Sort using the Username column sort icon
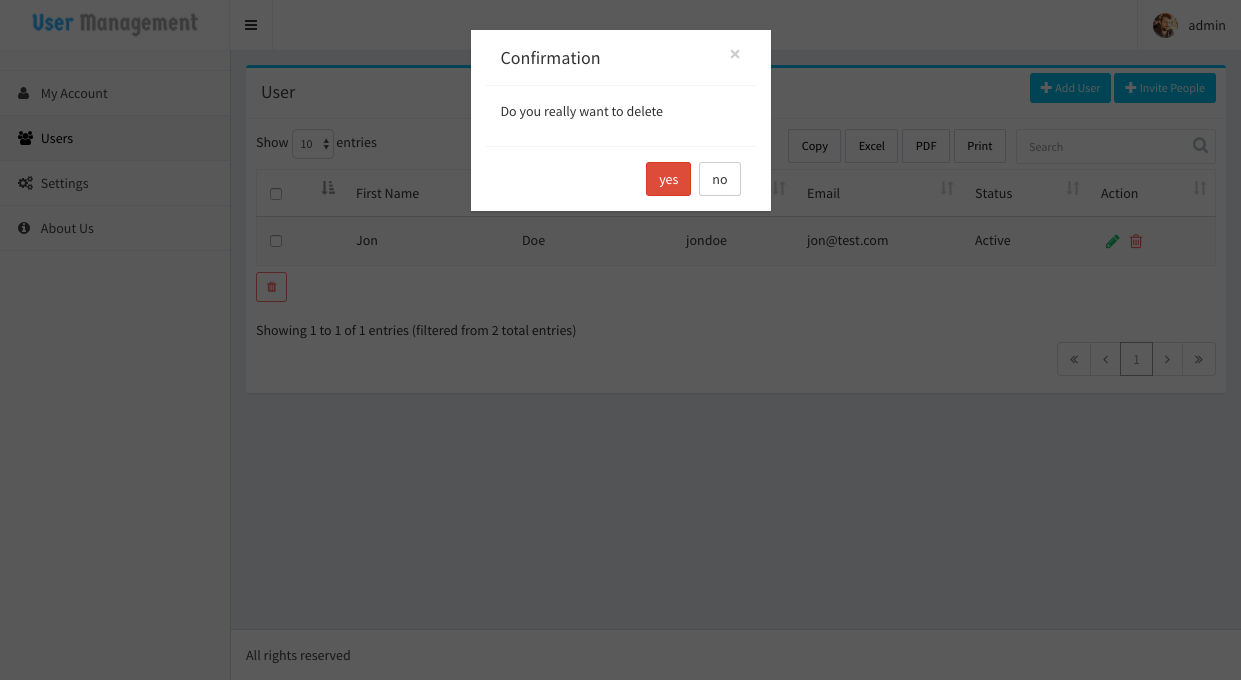1241x680 pixels. click(x=779, y=188)
